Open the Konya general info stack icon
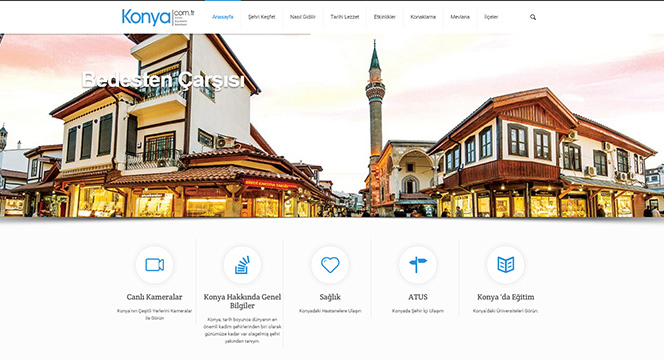 coord(242,265)
